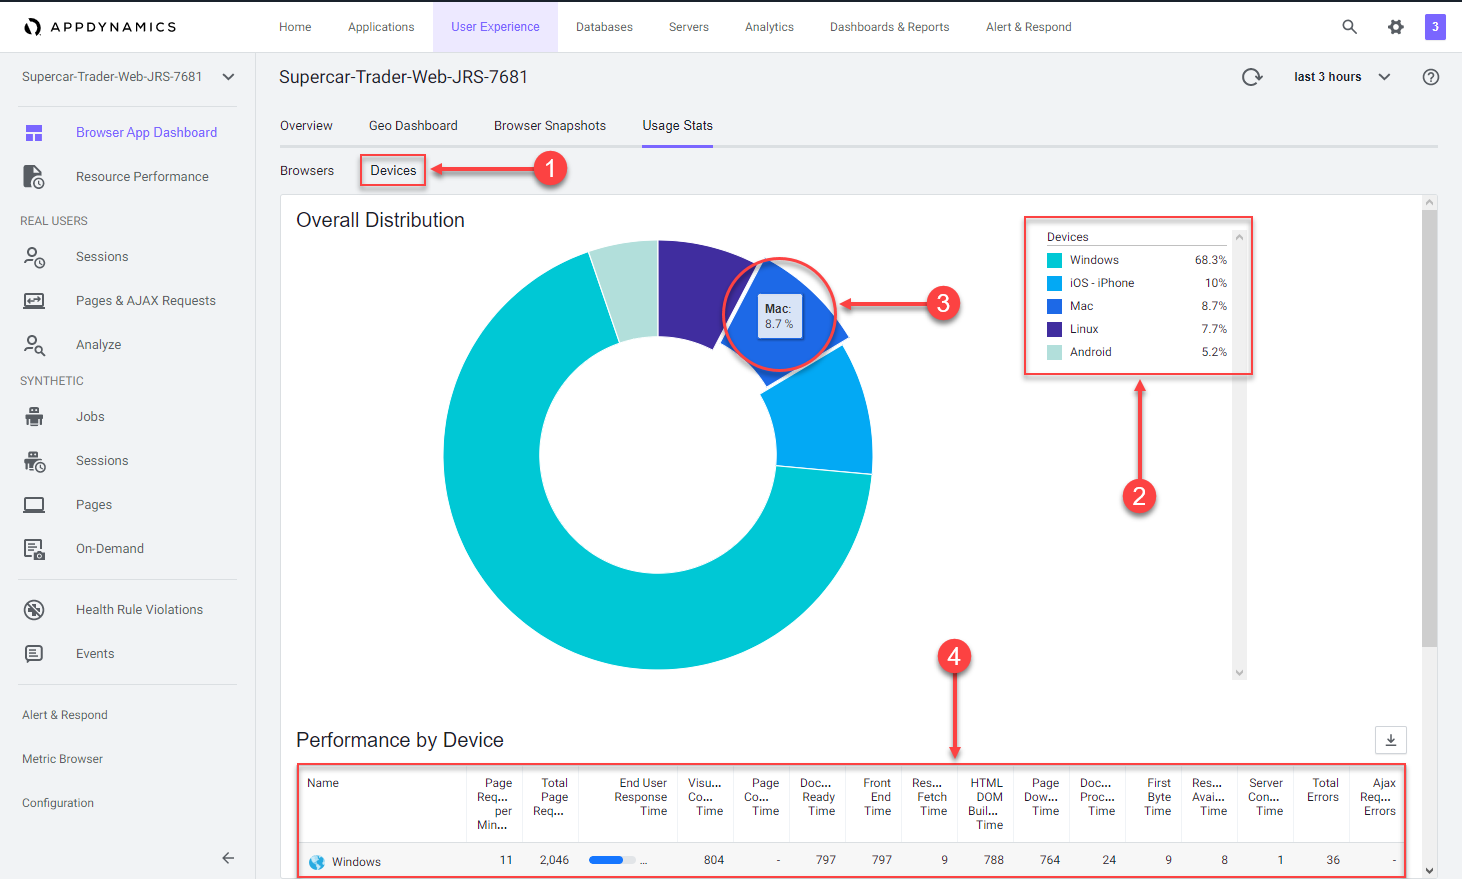This screenshot has height=879, width=1462.
Task: Expand the Supercar-Trader-Web-JRS-7681 application dropdown
Action: 229,77
